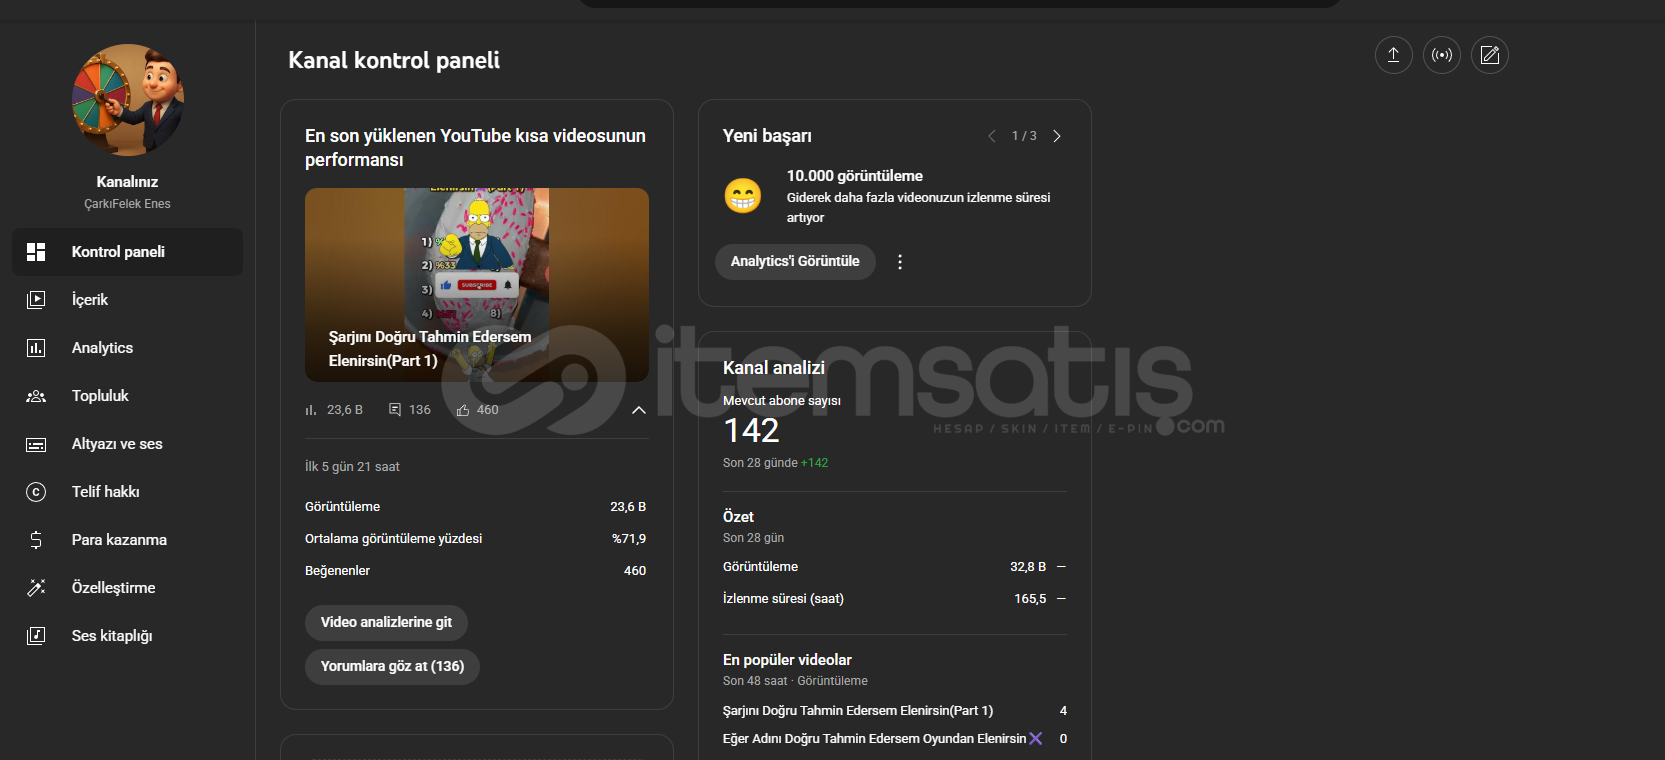Click the views bar-chart icon showing 23,6 B
The image size is (1665, 760).
pos(311,410)
